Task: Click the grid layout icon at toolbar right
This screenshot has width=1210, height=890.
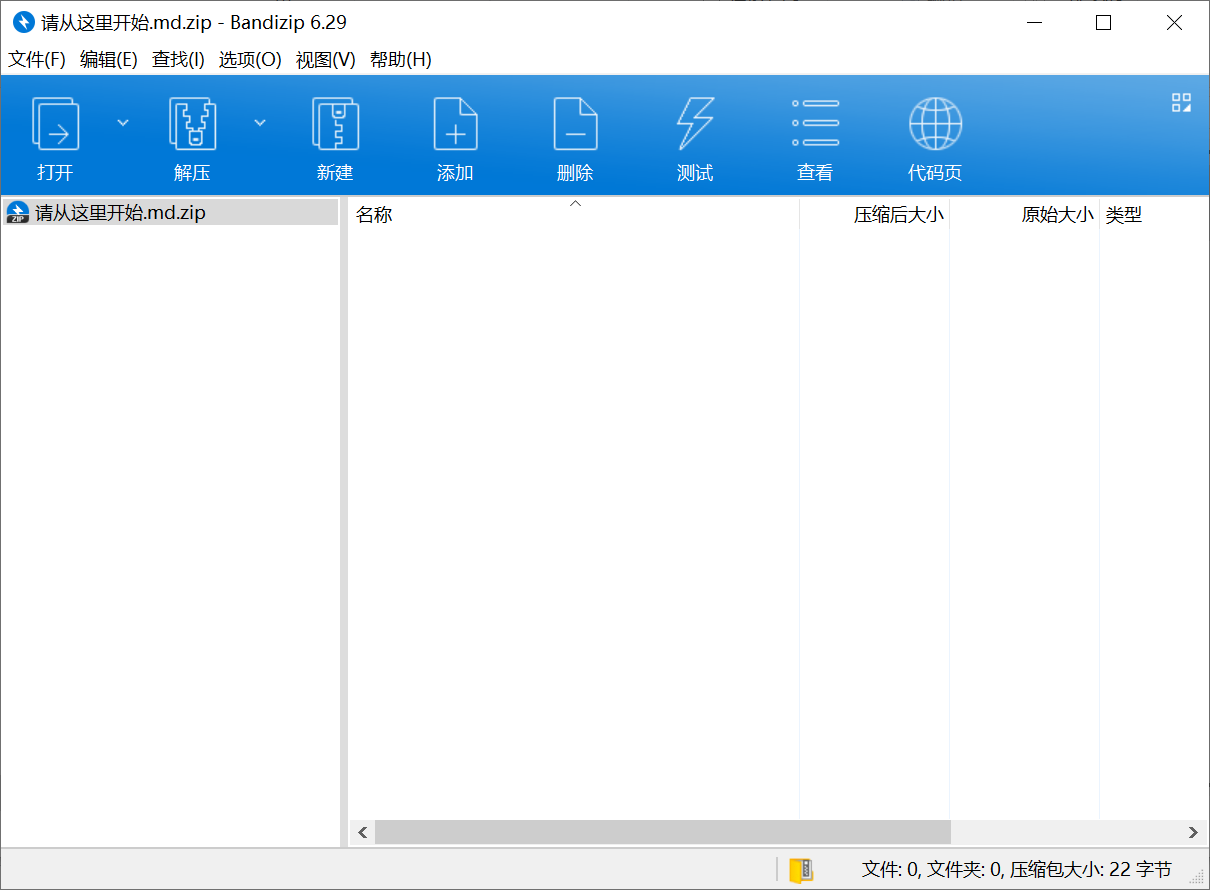Action: 1181,102
